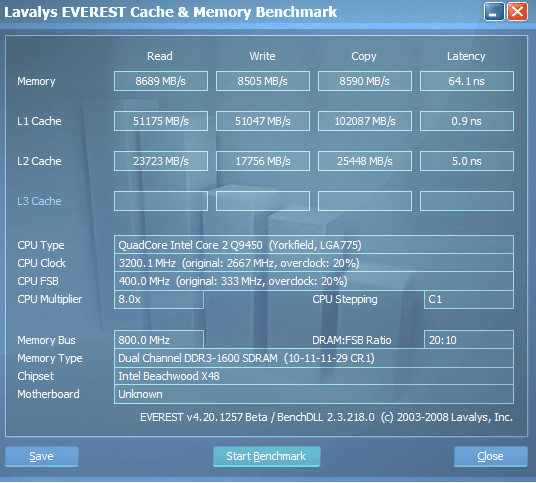
Task: Click the empty L3 Cache Read box
Action: tap(161, 201)
